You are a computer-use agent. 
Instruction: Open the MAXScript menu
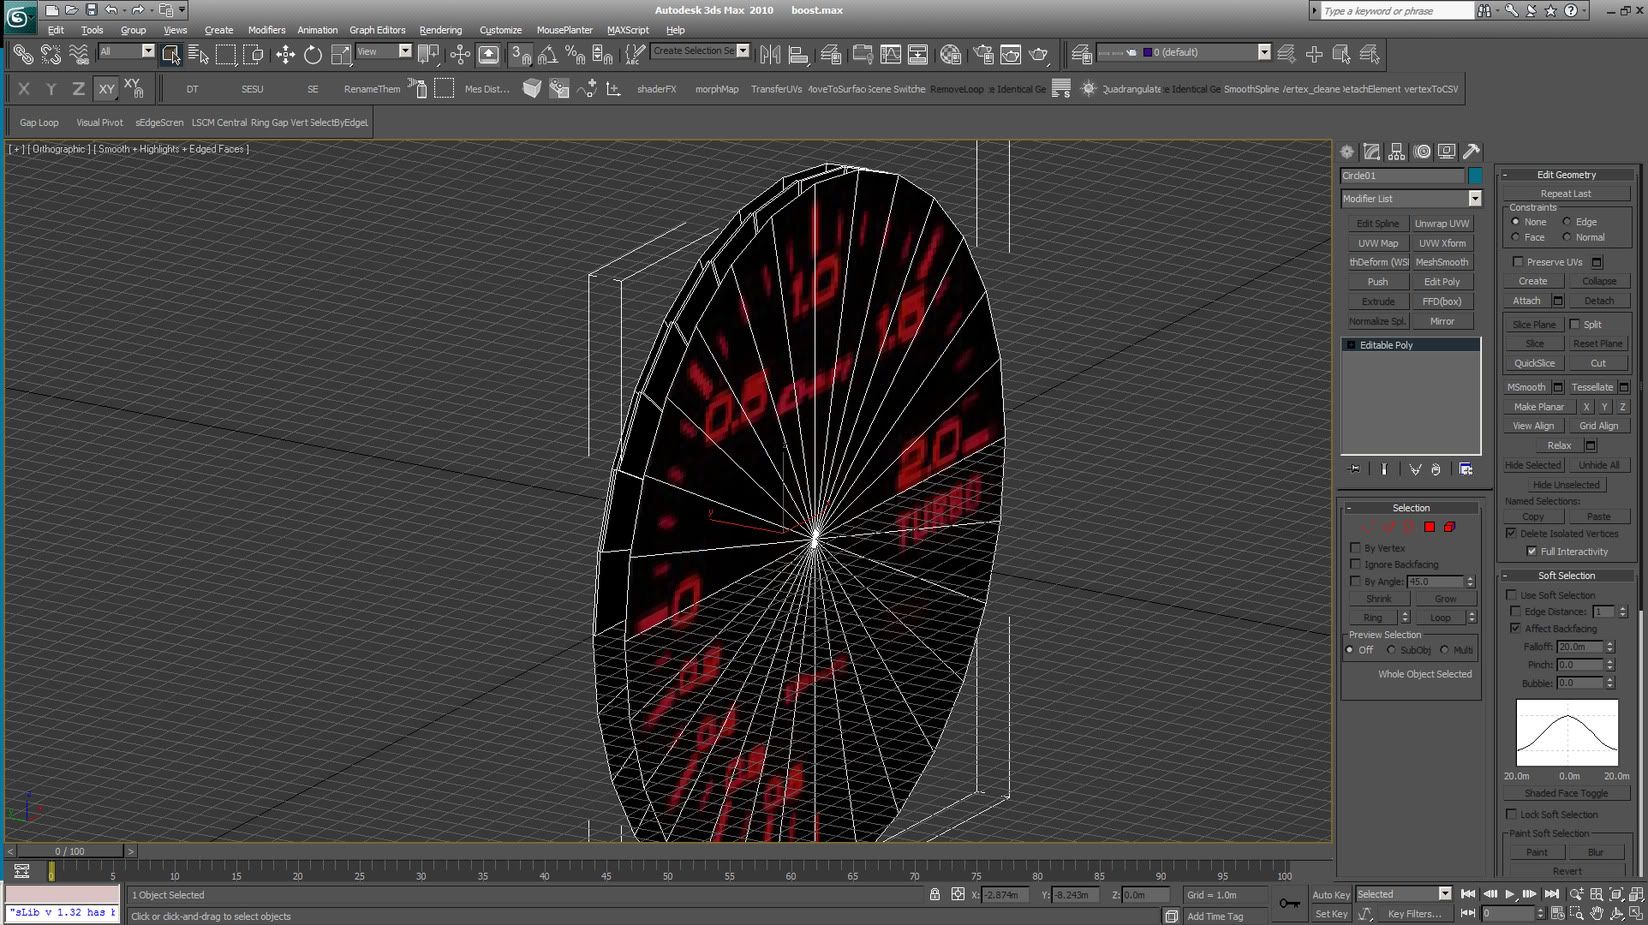628,30
